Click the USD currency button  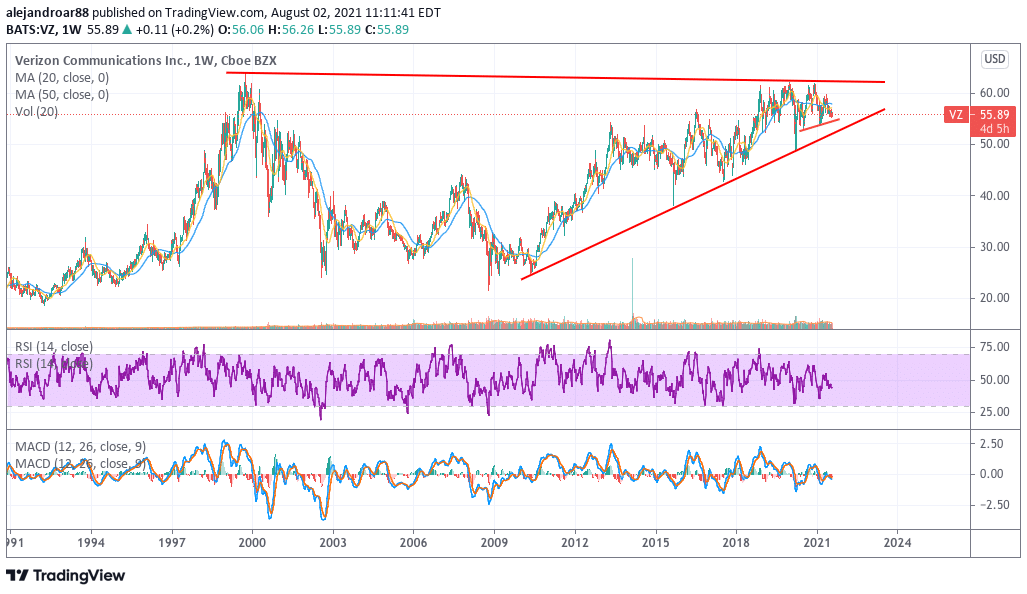point(994,59)
